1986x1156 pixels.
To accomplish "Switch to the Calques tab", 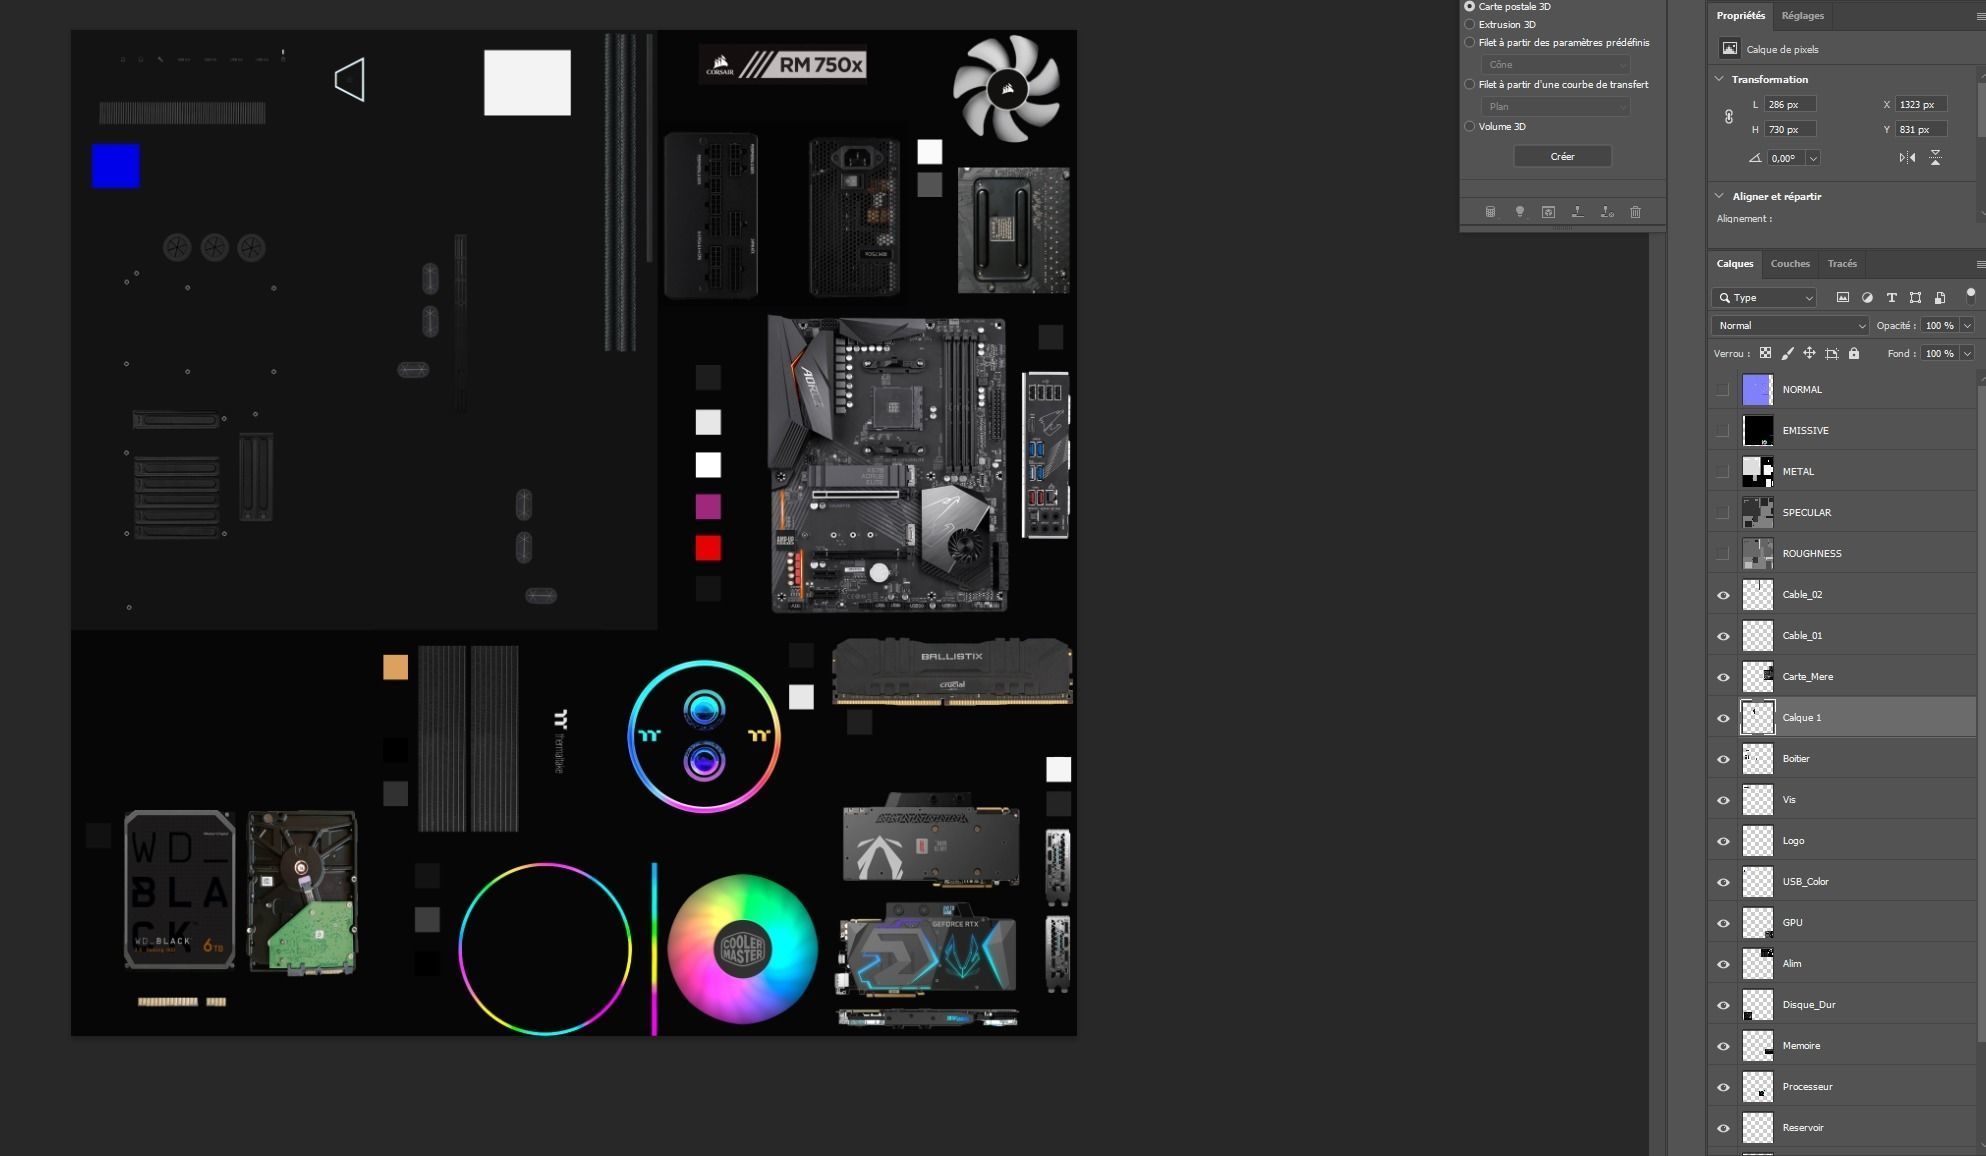I will point(1735,263).
